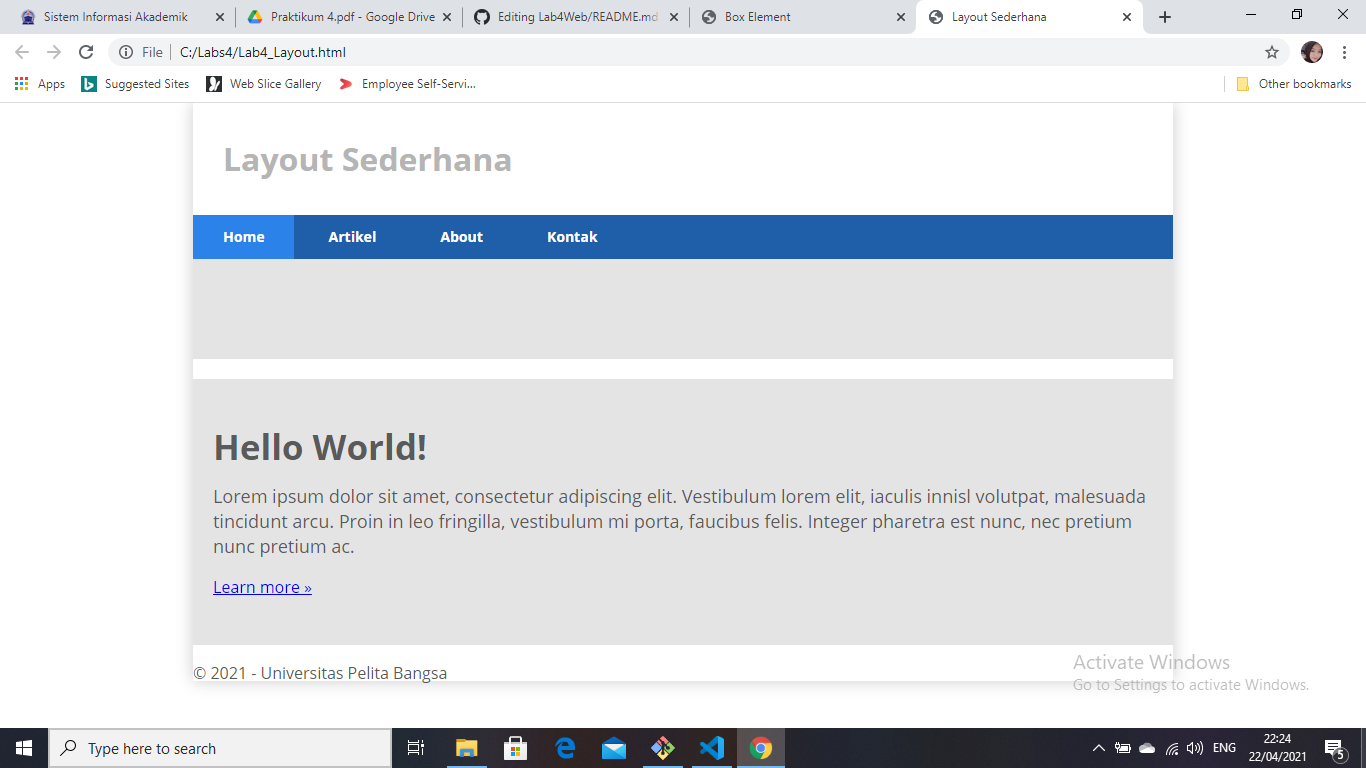Reload the current page

coord(86,52)
